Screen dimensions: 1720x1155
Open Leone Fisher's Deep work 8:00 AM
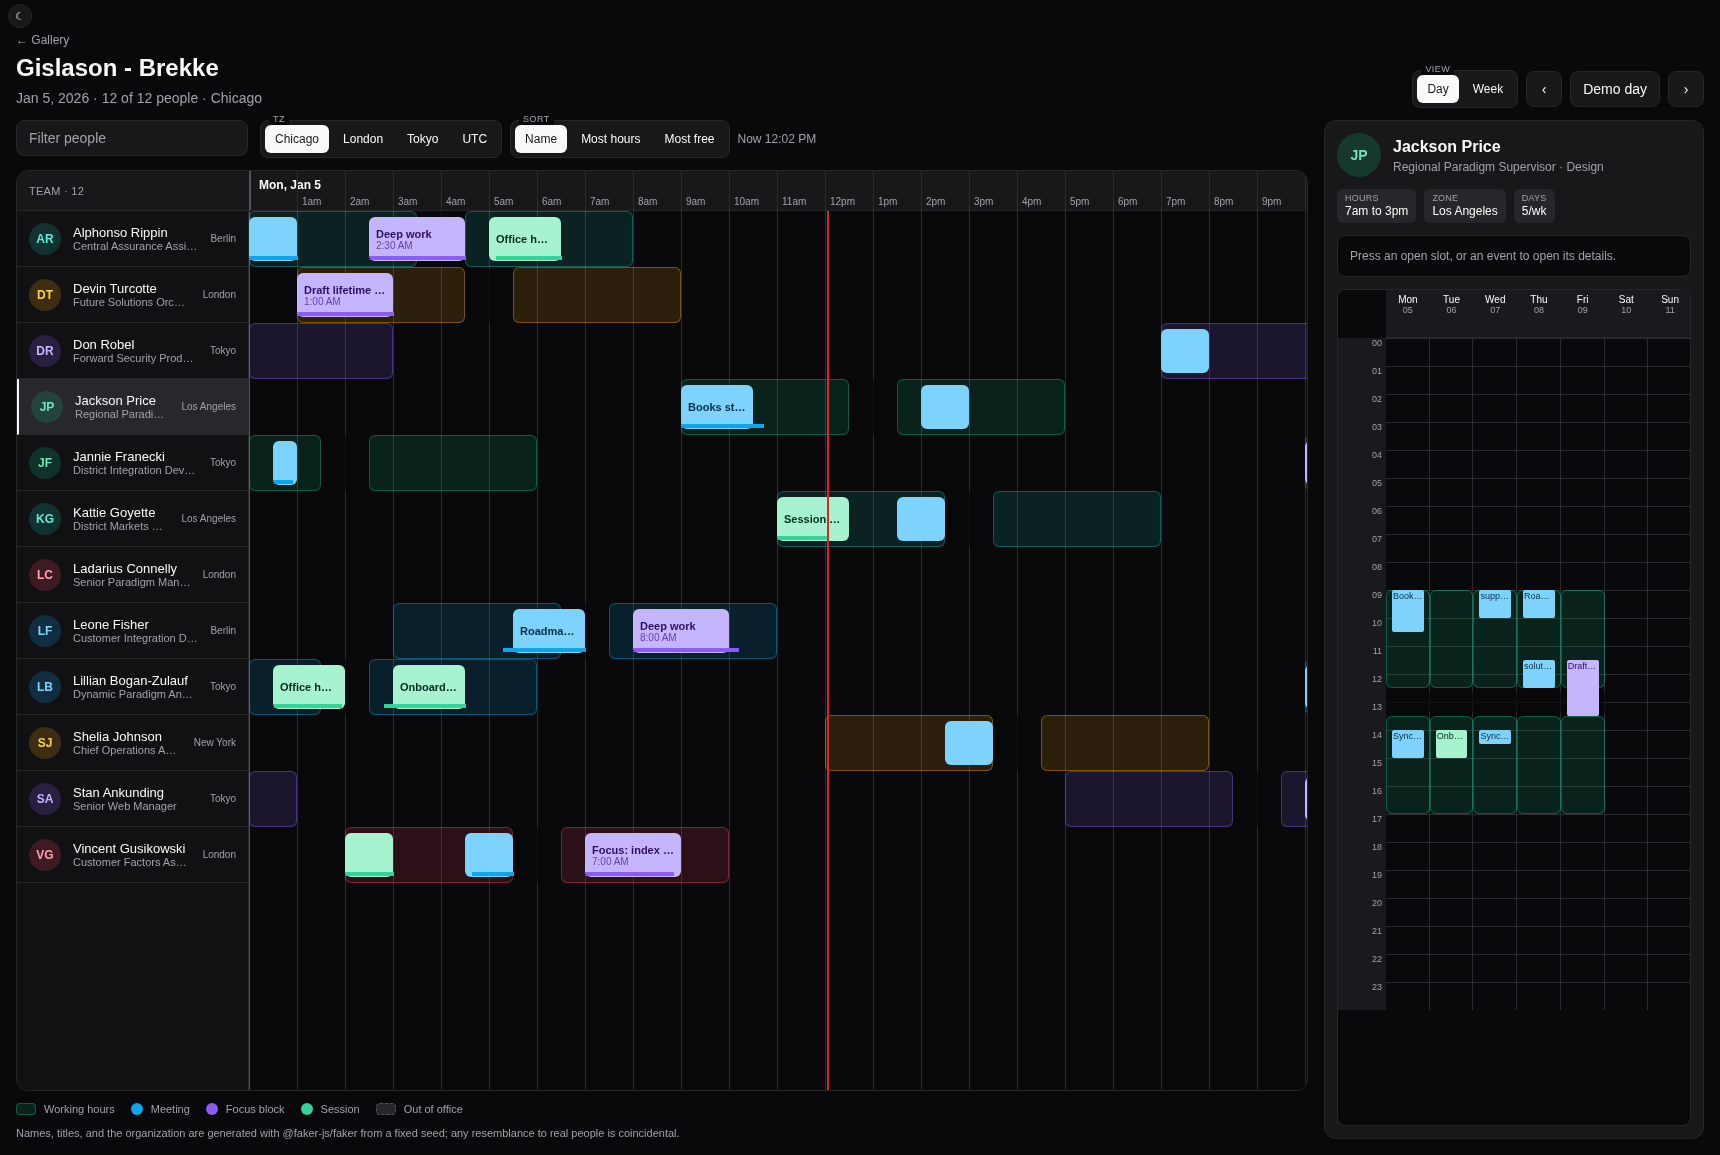pyautogui.click(x=681, y=631)
